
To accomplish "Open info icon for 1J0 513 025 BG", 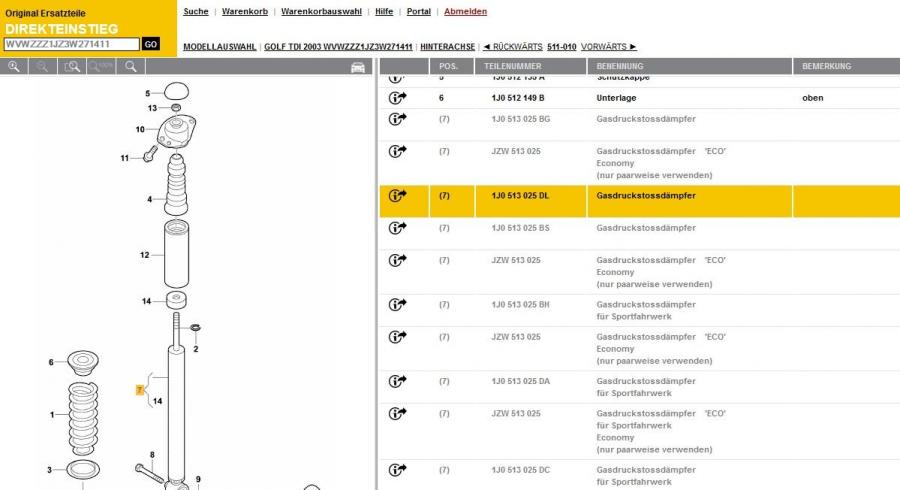I will 397,119.
